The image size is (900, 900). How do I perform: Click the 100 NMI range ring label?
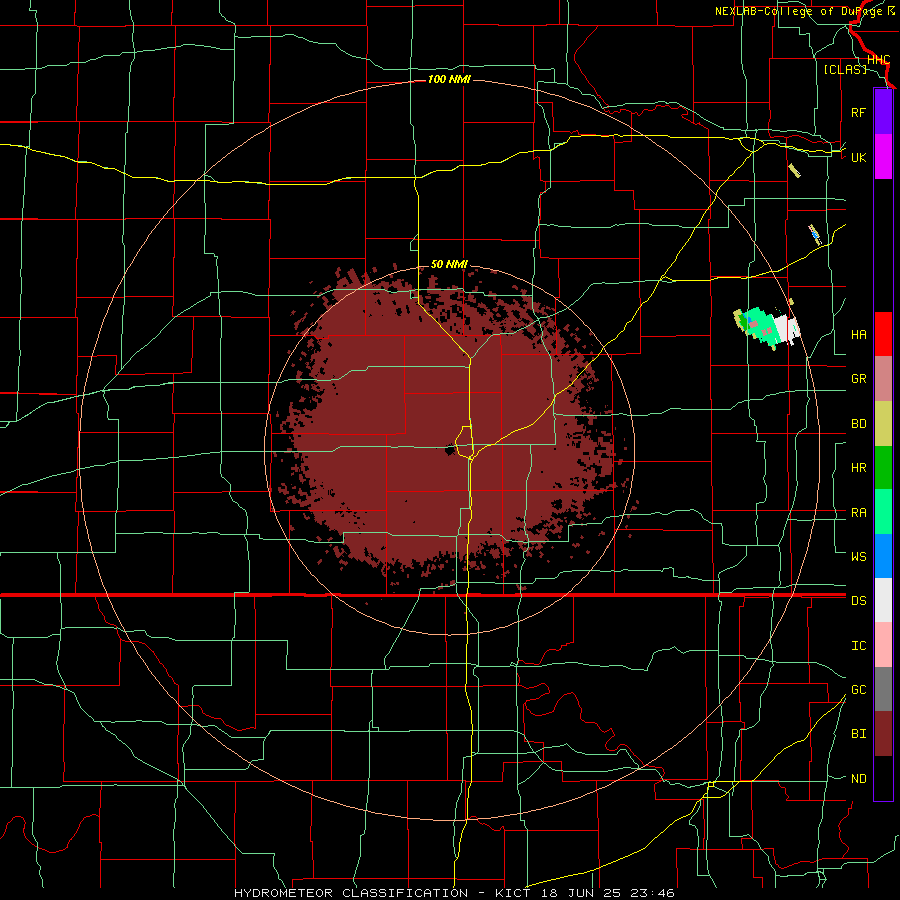coord(449,79)
